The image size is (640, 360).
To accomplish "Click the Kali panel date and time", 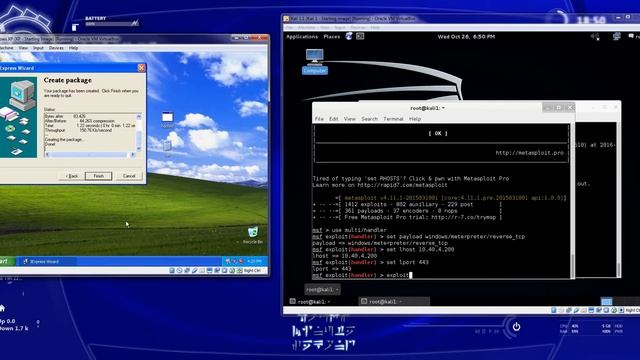I will click(x=466, y=37).
